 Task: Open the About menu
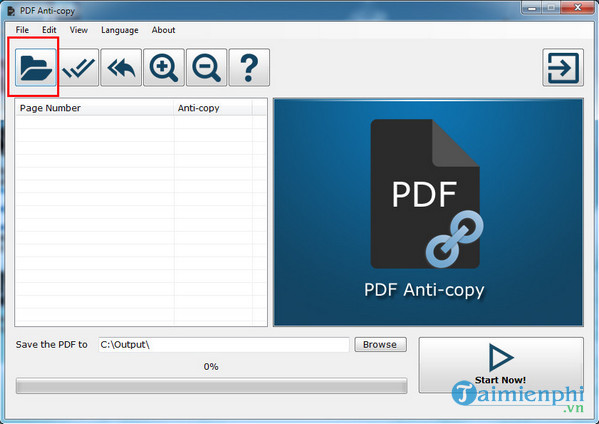tap(163, 30)
